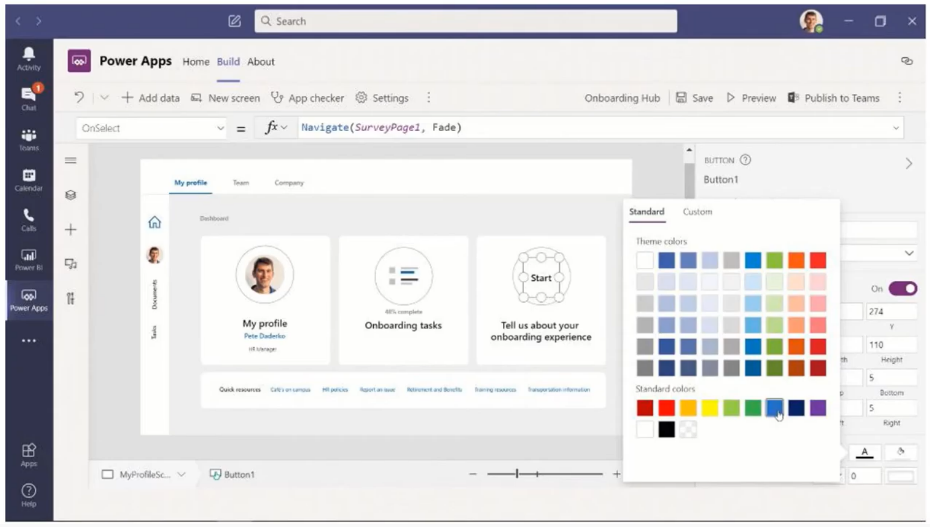
Task: Open Settings gear in toolbar
Action: [382, 98]
